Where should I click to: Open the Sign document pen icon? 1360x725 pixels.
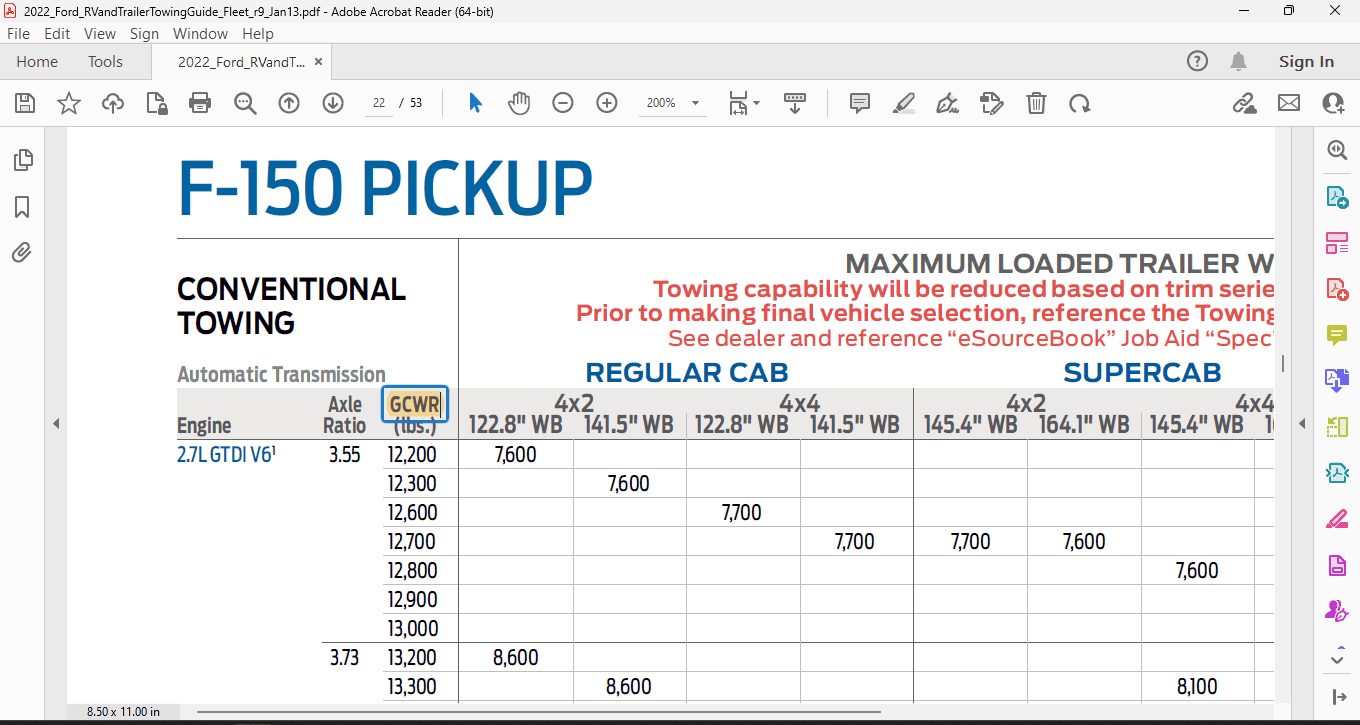tap(947, 103)
